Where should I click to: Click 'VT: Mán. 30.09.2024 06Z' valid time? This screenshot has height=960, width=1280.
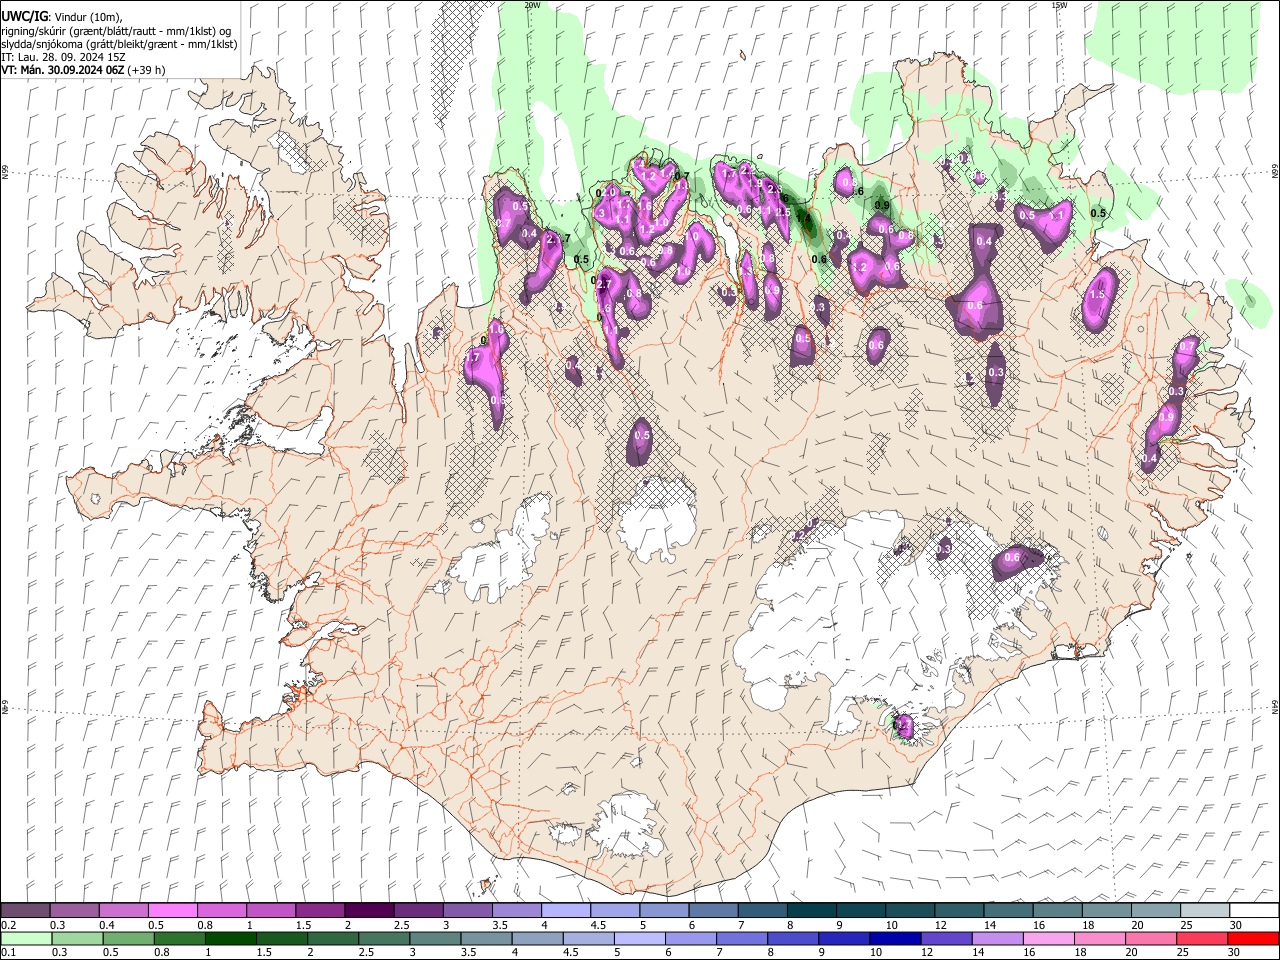[62, 70]
